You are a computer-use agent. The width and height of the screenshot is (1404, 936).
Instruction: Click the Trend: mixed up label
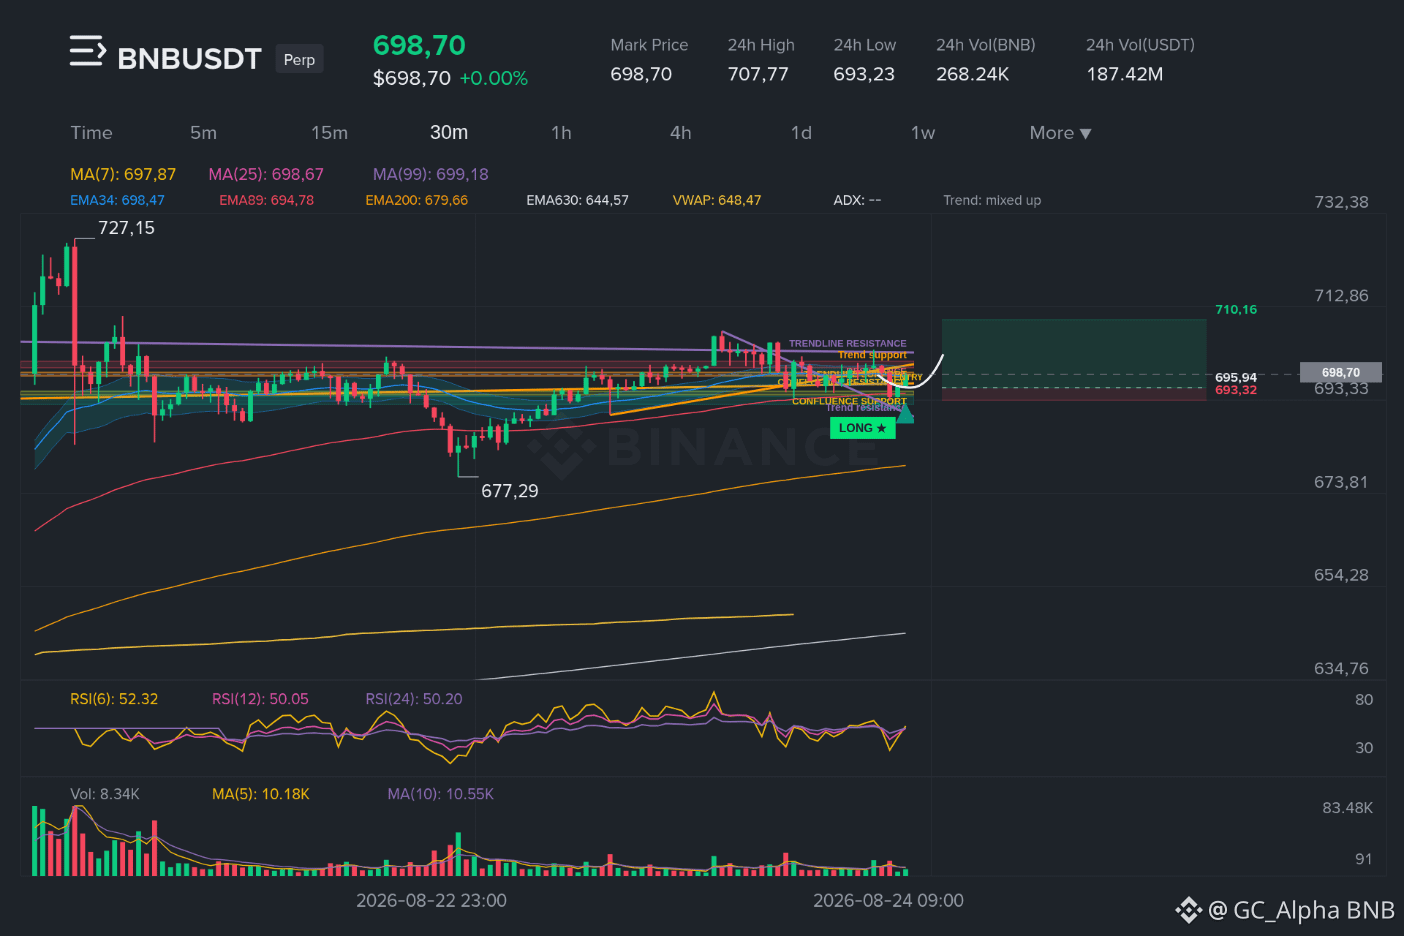coord(992,200)
